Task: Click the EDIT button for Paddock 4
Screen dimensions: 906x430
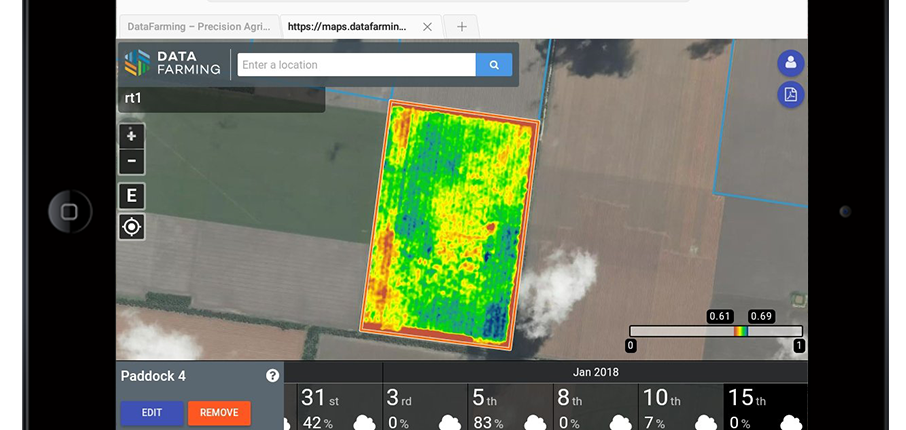Action: point(152,413)
